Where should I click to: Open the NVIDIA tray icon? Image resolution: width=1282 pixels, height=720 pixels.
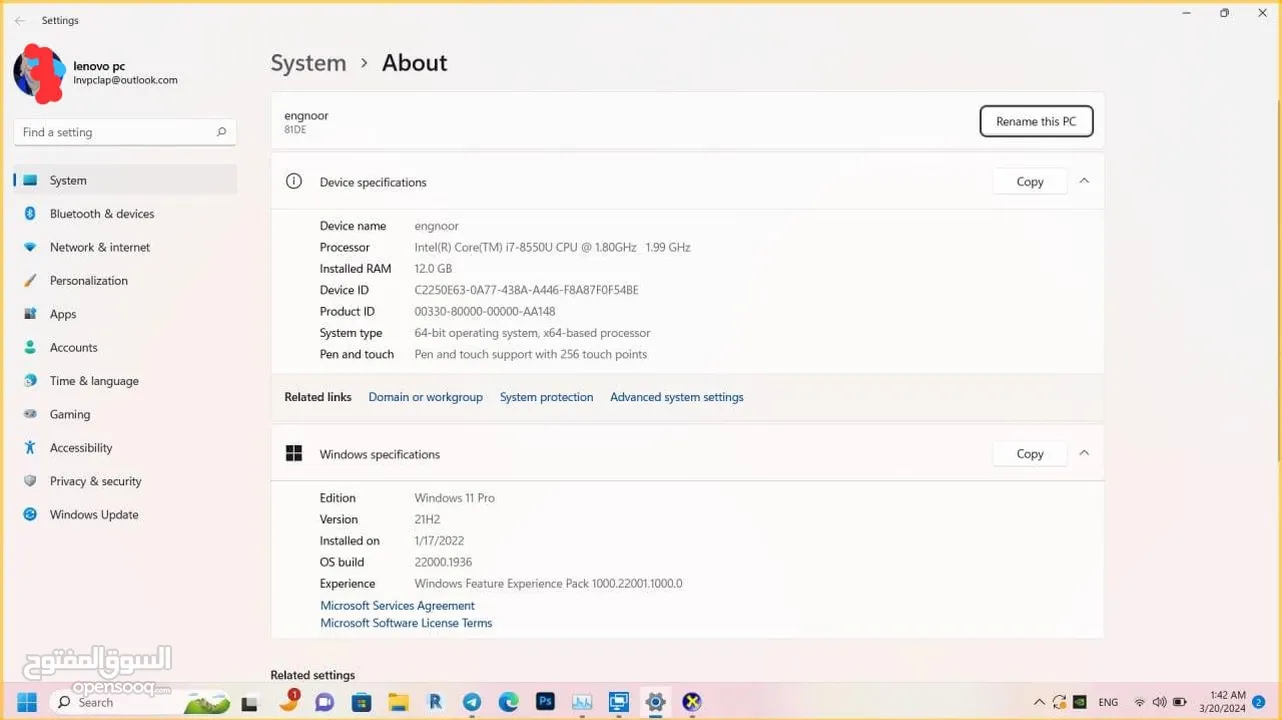[1081, 702]
